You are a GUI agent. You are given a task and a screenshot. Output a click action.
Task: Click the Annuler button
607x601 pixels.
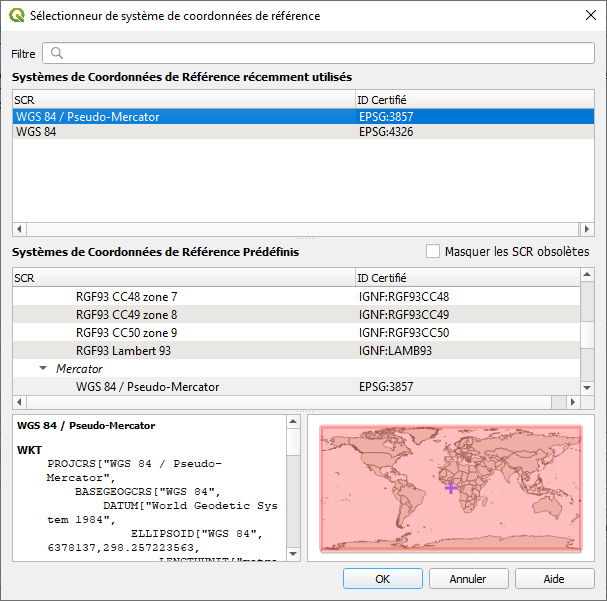click(x=468, y=579)
